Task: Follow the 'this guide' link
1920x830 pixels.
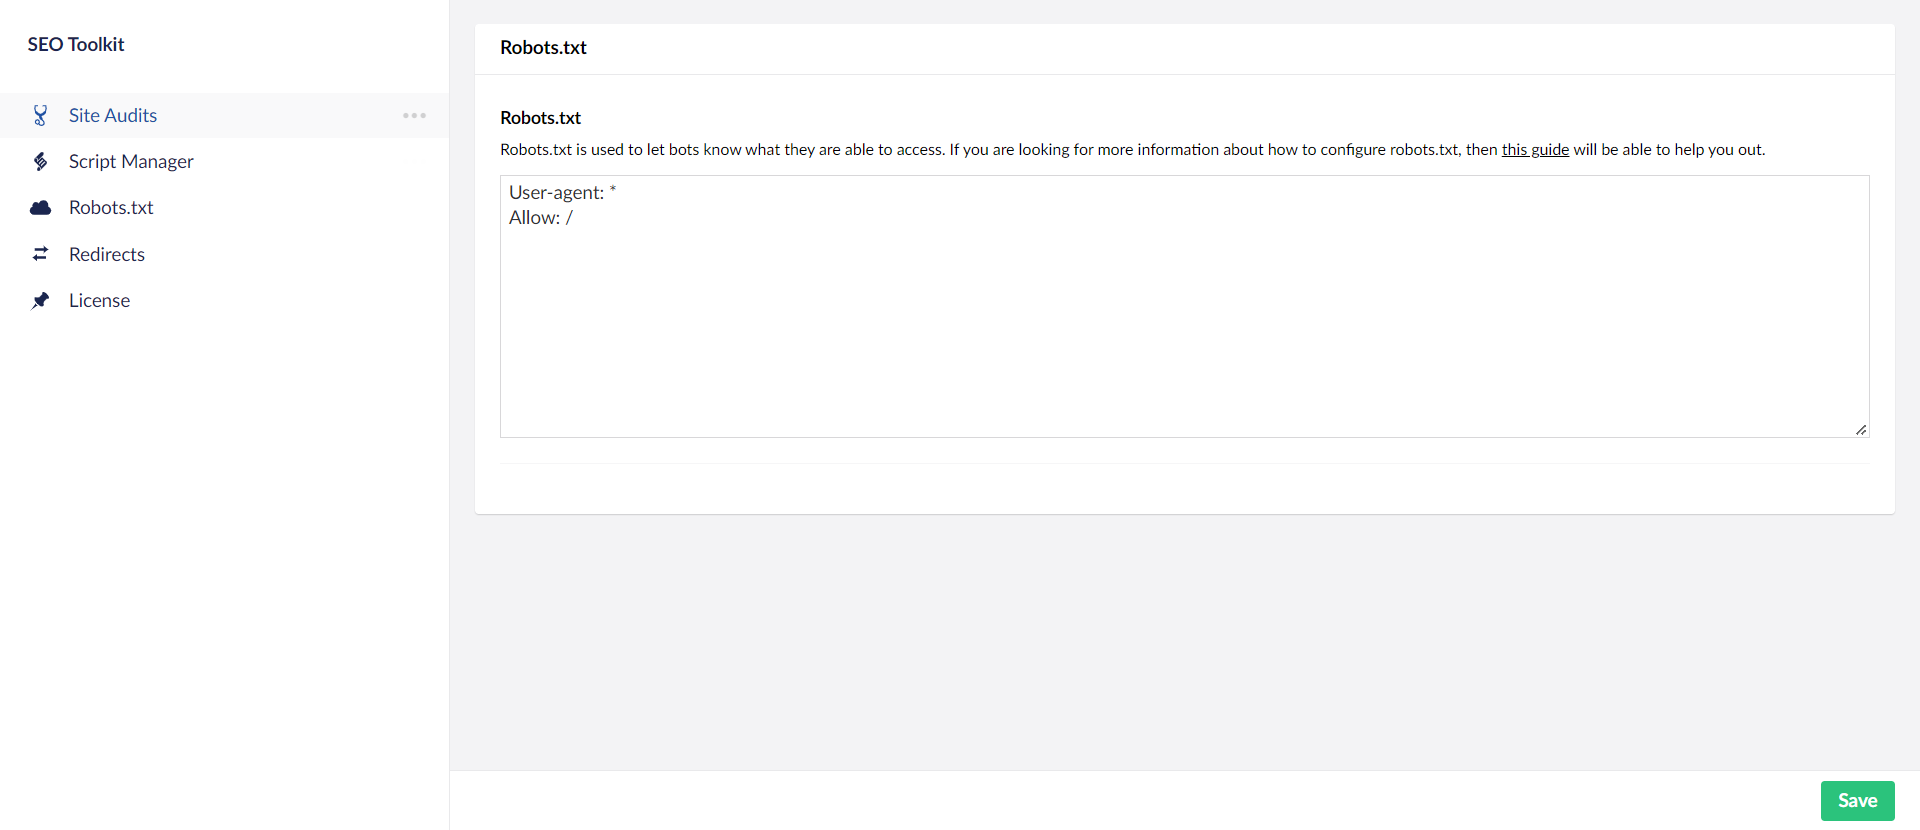Action: 1535,149
